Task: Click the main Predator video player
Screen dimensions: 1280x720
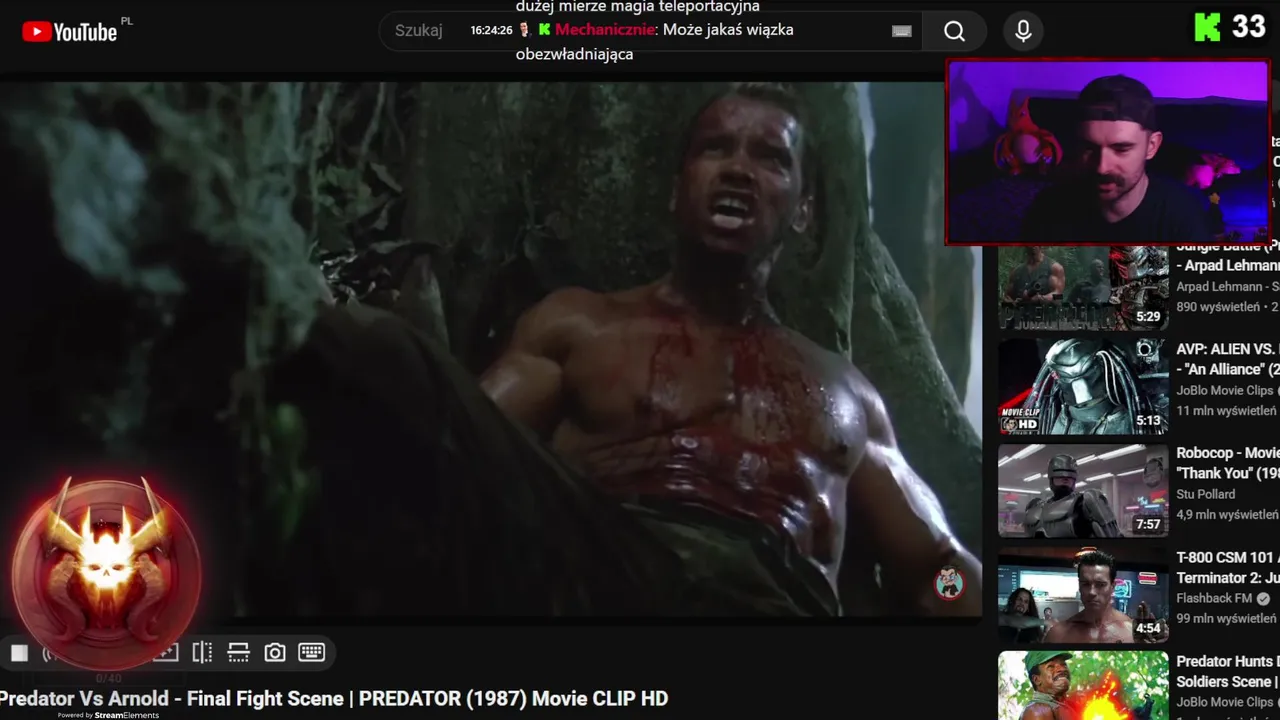Action: (490, 350)
